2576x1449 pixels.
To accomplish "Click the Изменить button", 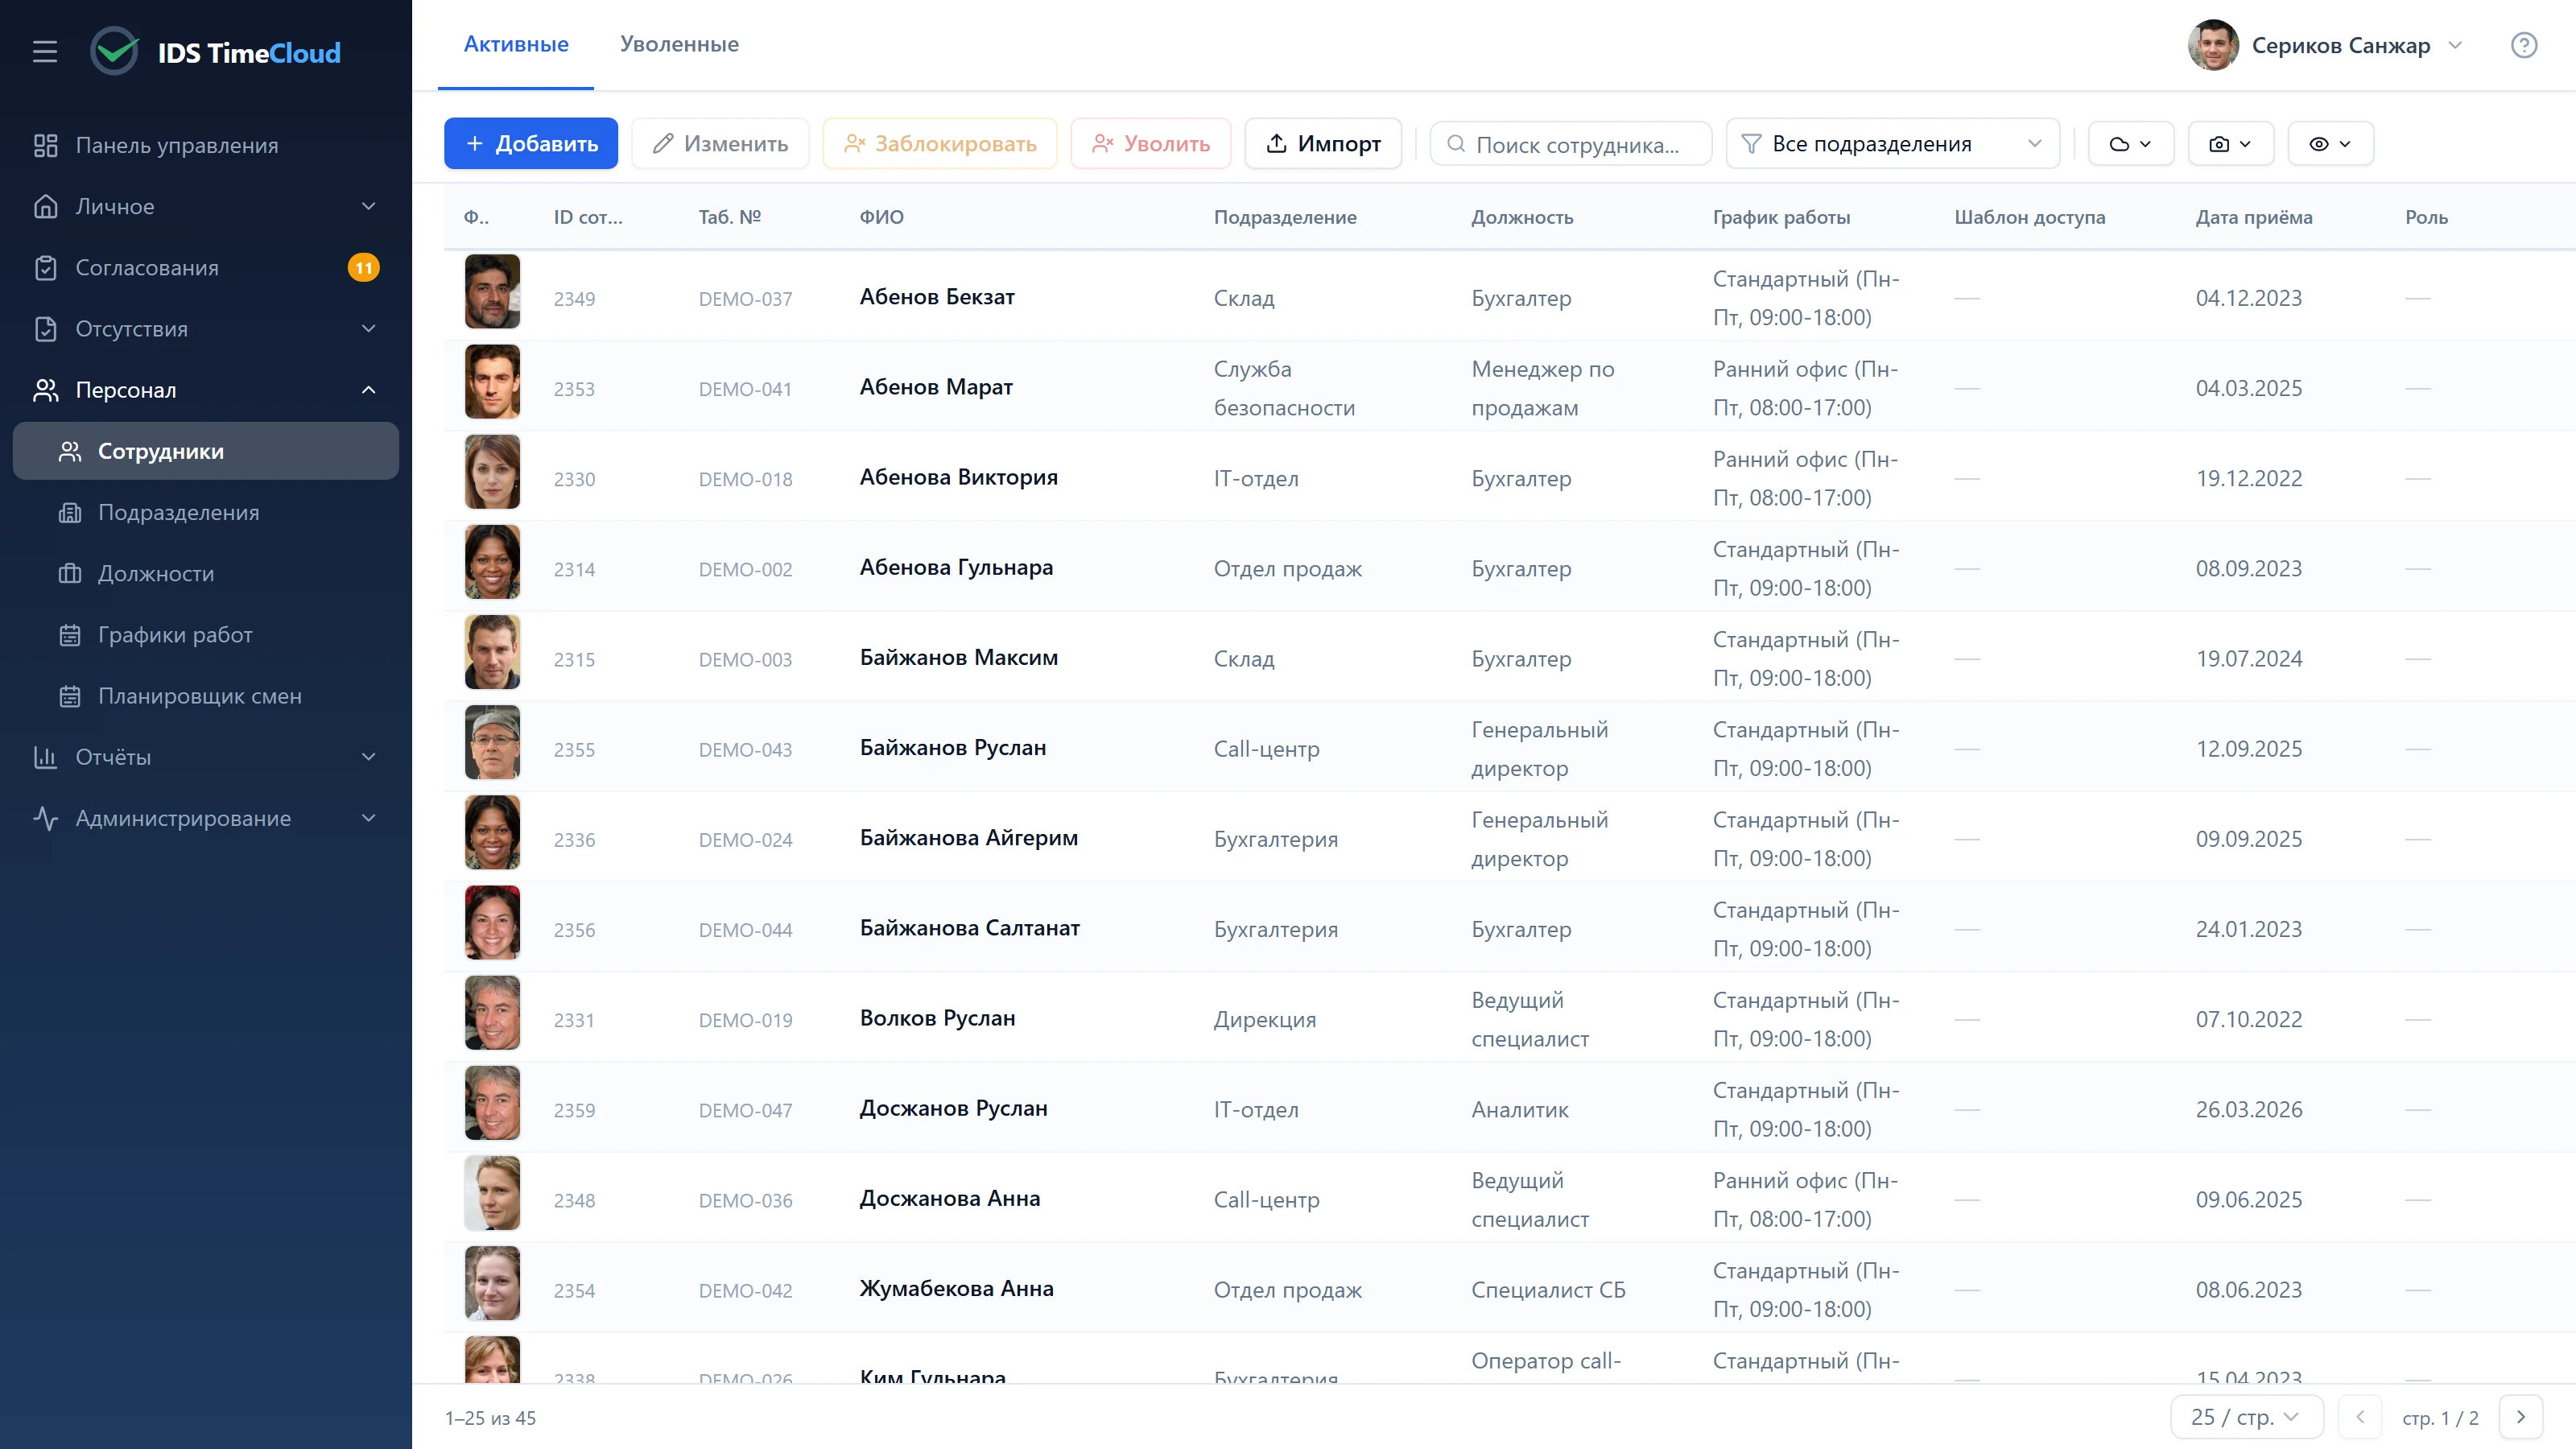I will pyautogui.click(x=720, y=144).
